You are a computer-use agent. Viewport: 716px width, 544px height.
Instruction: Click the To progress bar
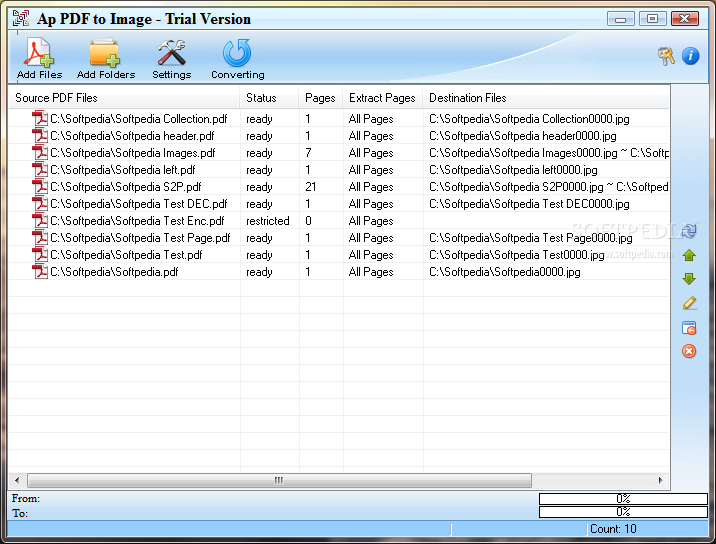pyautogui.click(x=623, y=512)
